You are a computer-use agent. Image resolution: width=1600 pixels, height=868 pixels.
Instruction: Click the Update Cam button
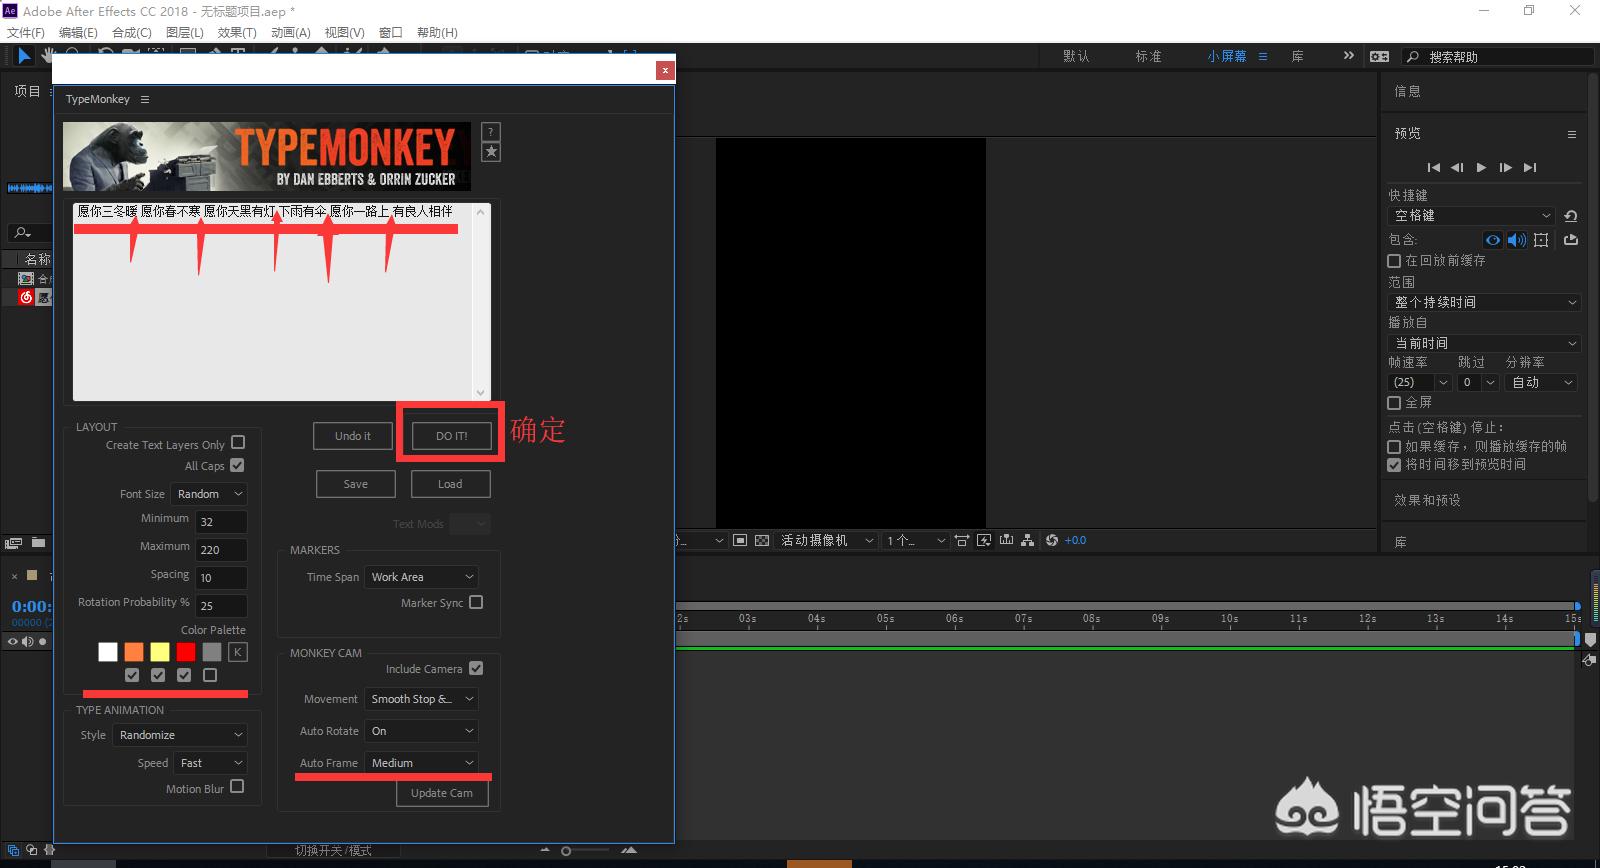442,793
